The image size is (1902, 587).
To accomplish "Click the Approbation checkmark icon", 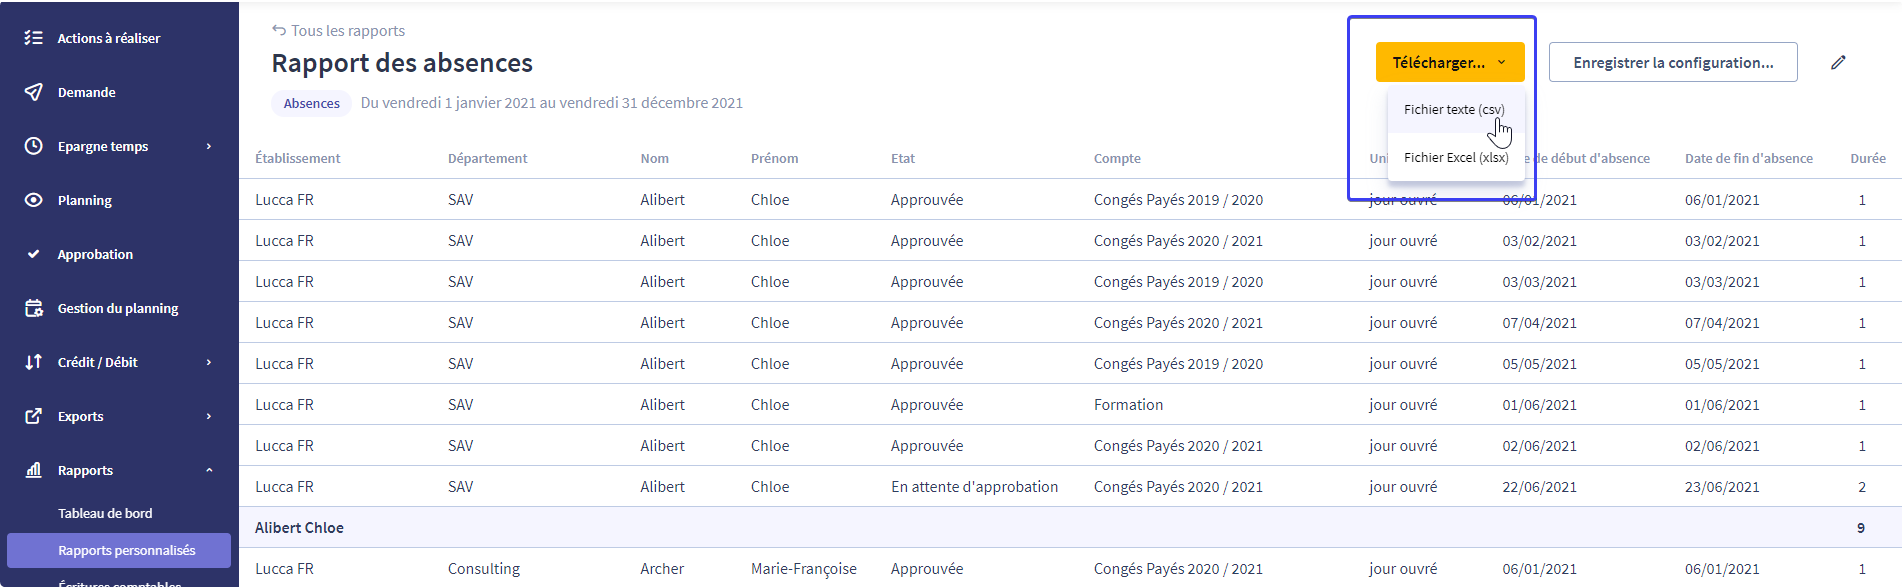I will tap(33, 254).
